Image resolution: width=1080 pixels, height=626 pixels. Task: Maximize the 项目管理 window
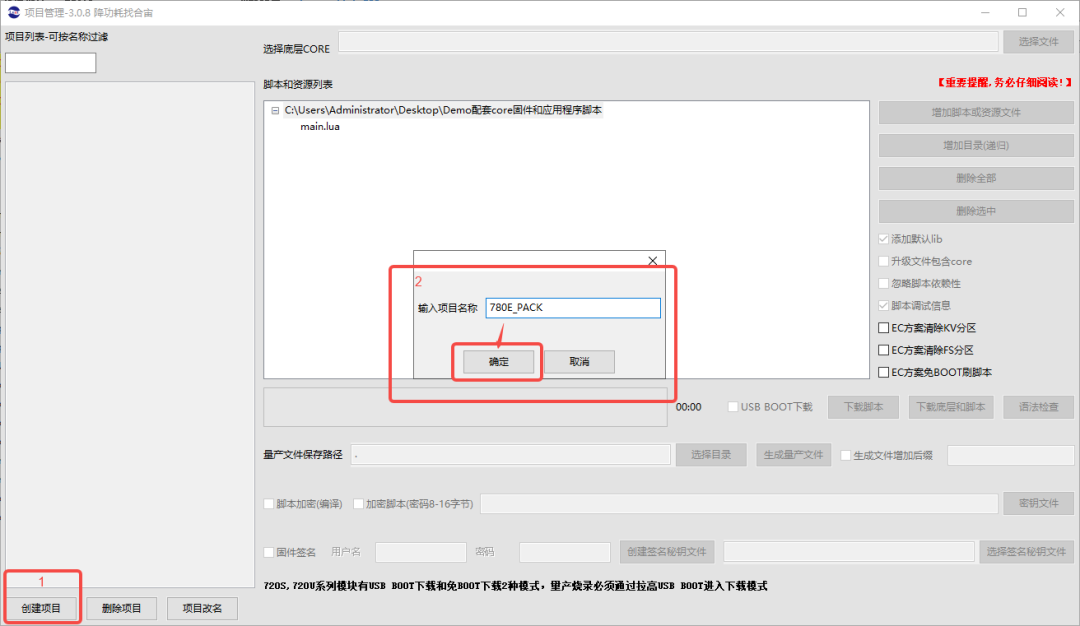tap(1022, 12)
